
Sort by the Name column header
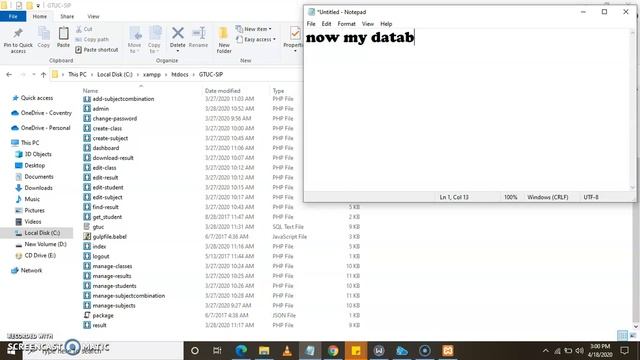[x=90, y=91]
